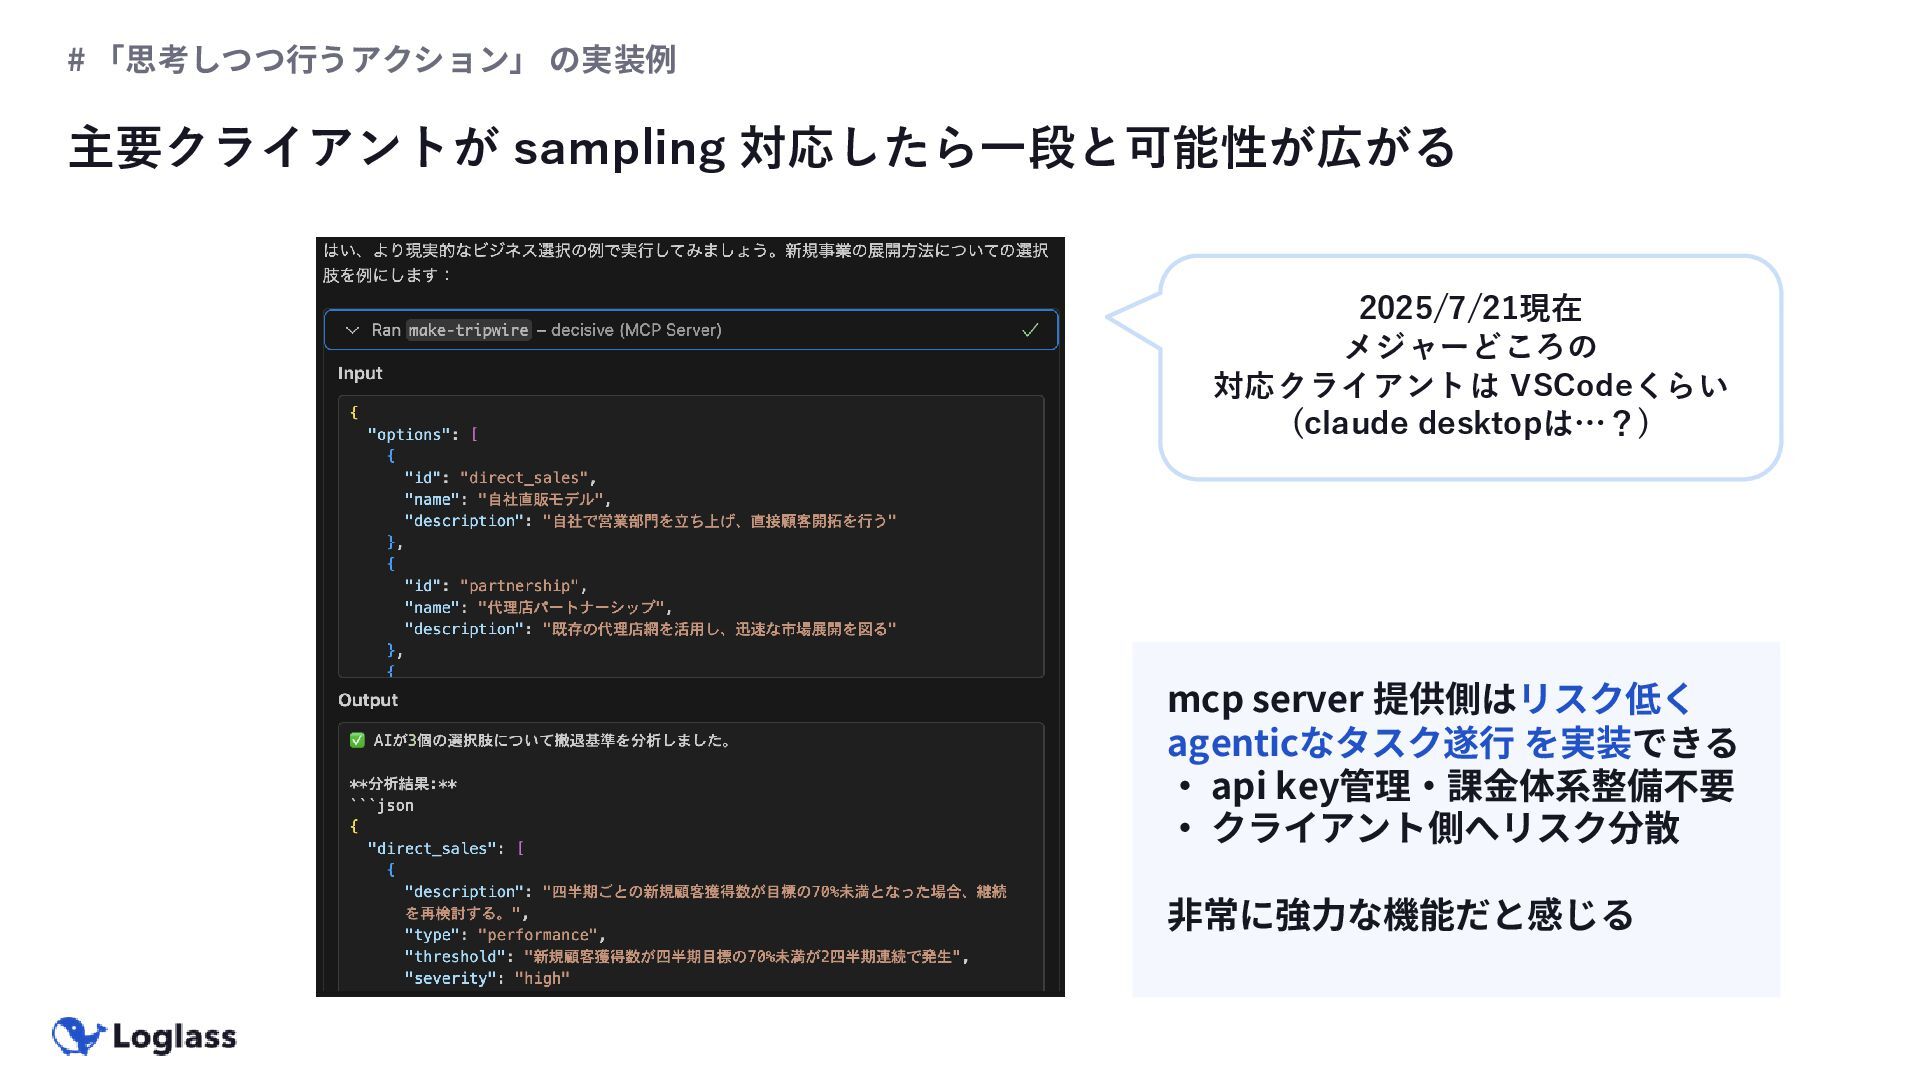The width and height of the screenshot is (1920, 1080).
Task: Click the 'decisive (MCP Server)' label
Action: tap(636, 330)
